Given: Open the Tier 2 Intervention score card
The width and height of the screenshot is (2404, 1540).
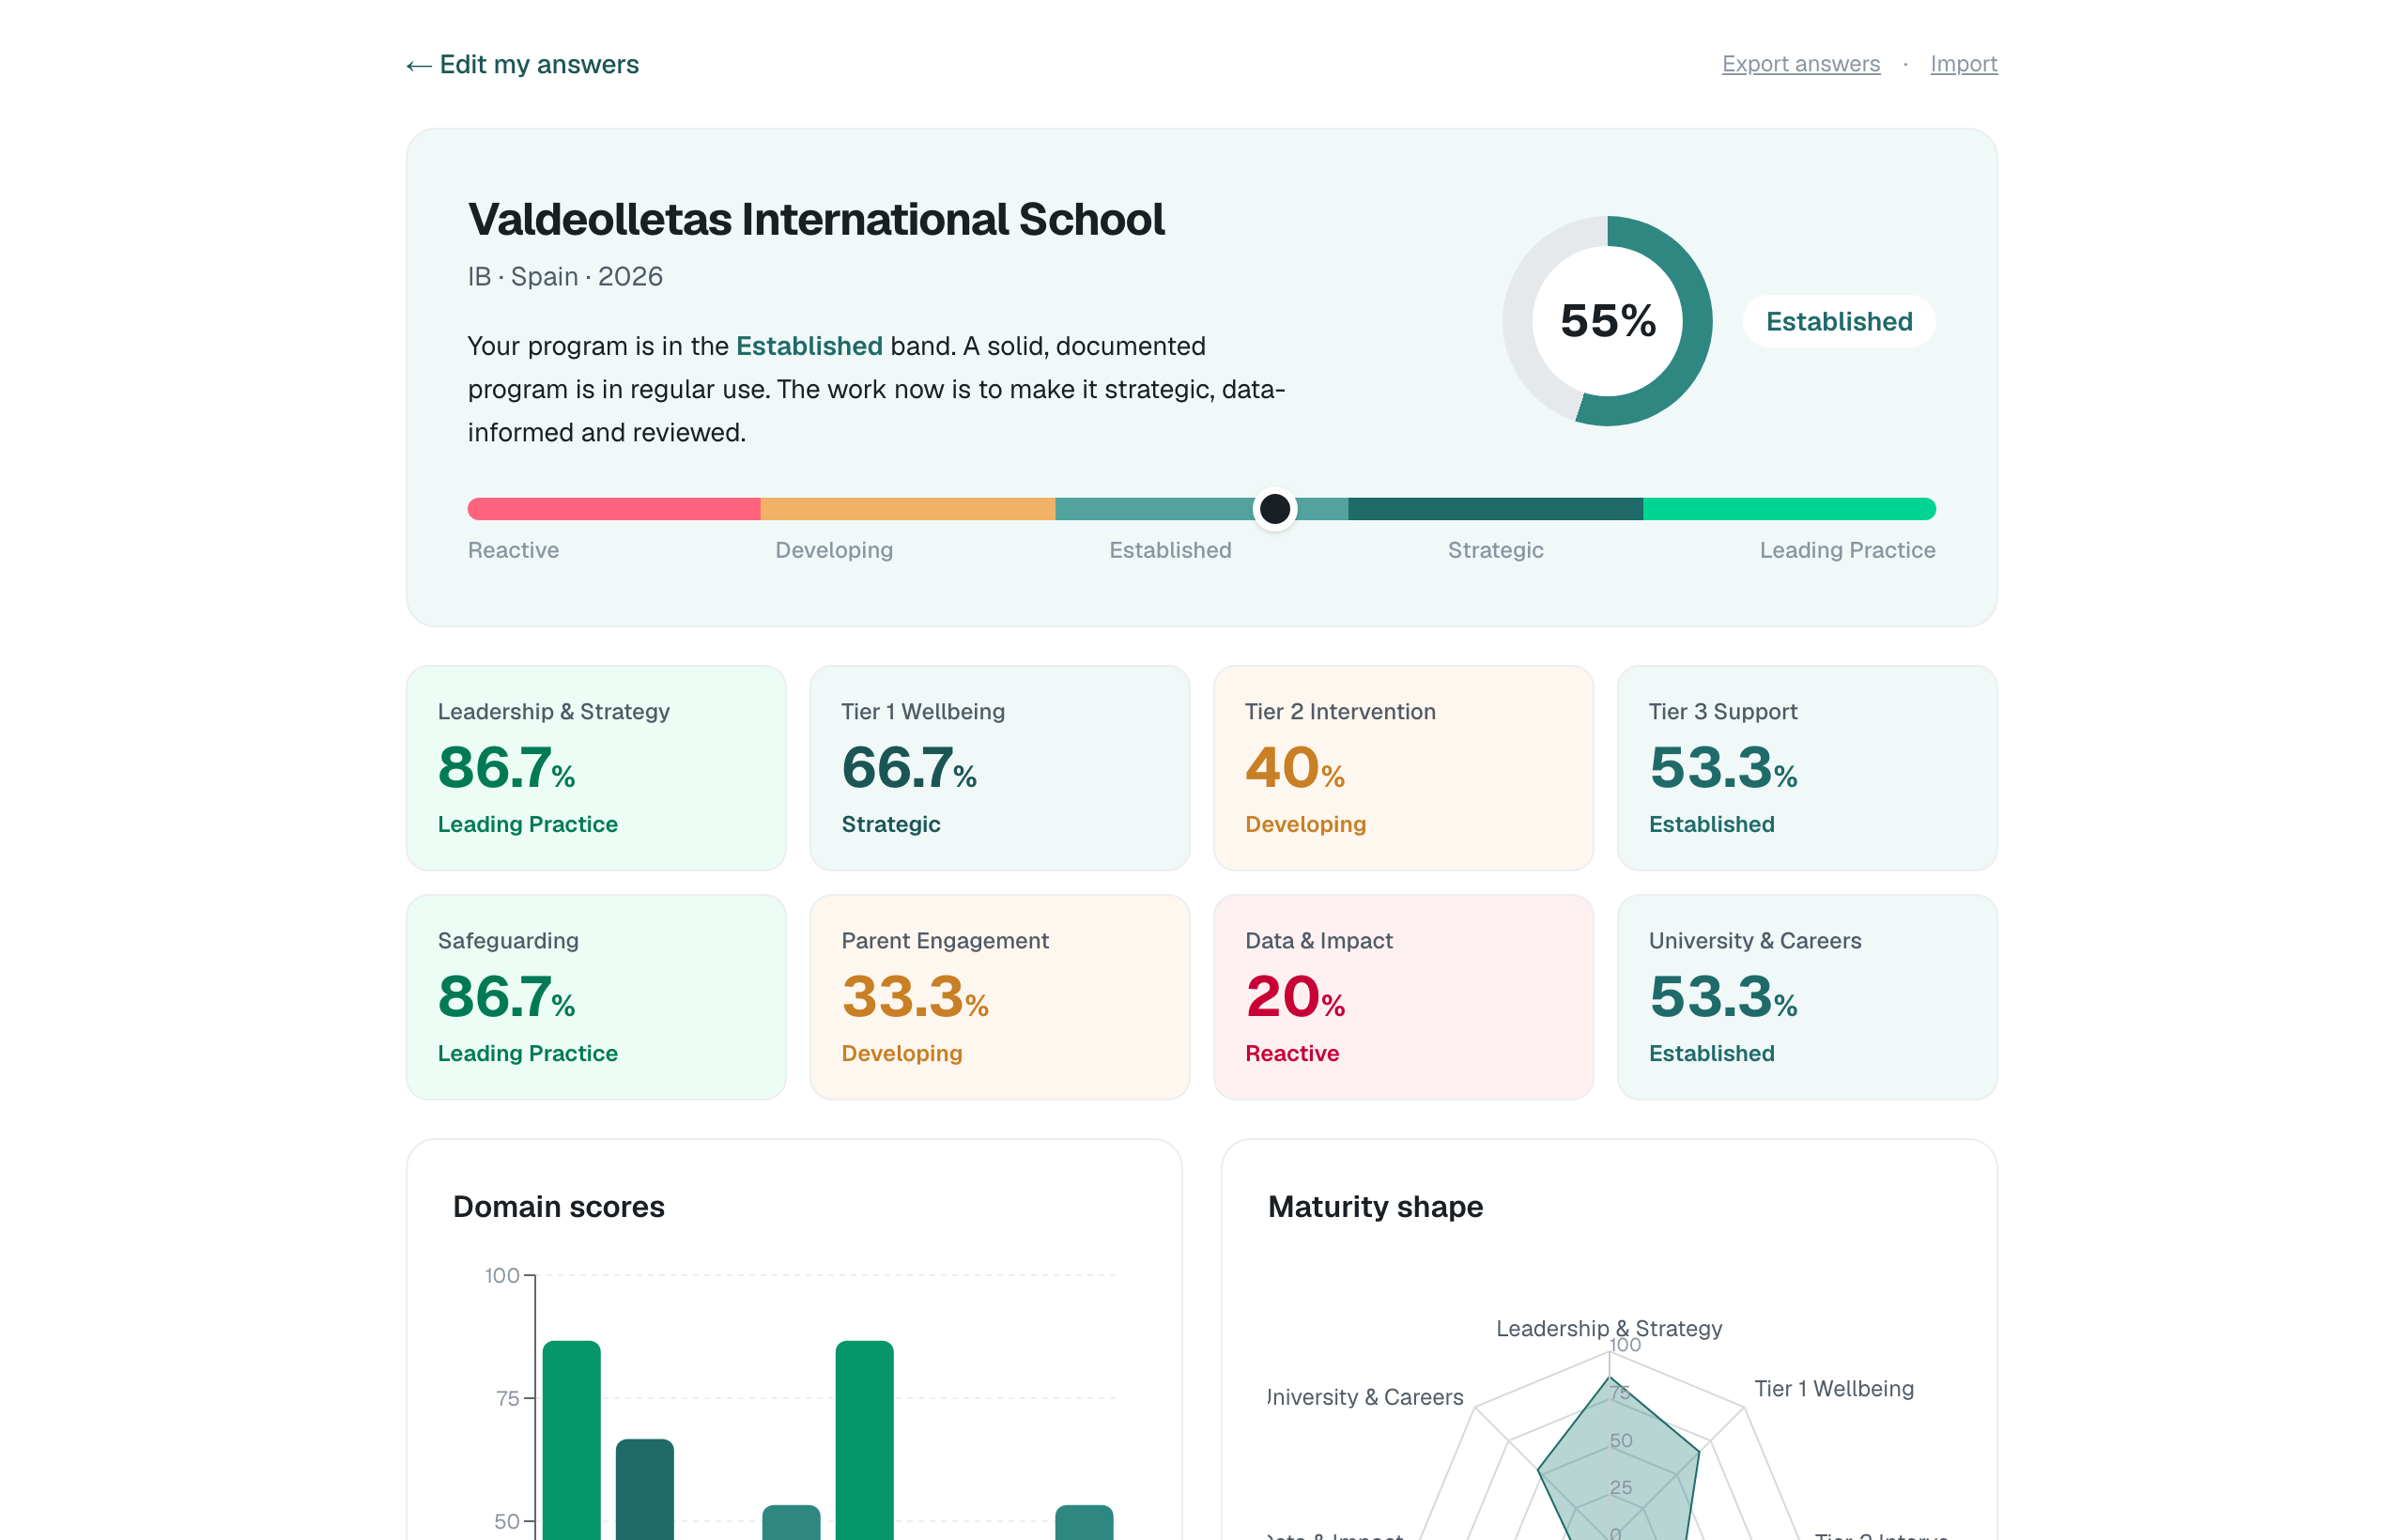Looking at the screenshot, I should click(x=1403, y=768).
